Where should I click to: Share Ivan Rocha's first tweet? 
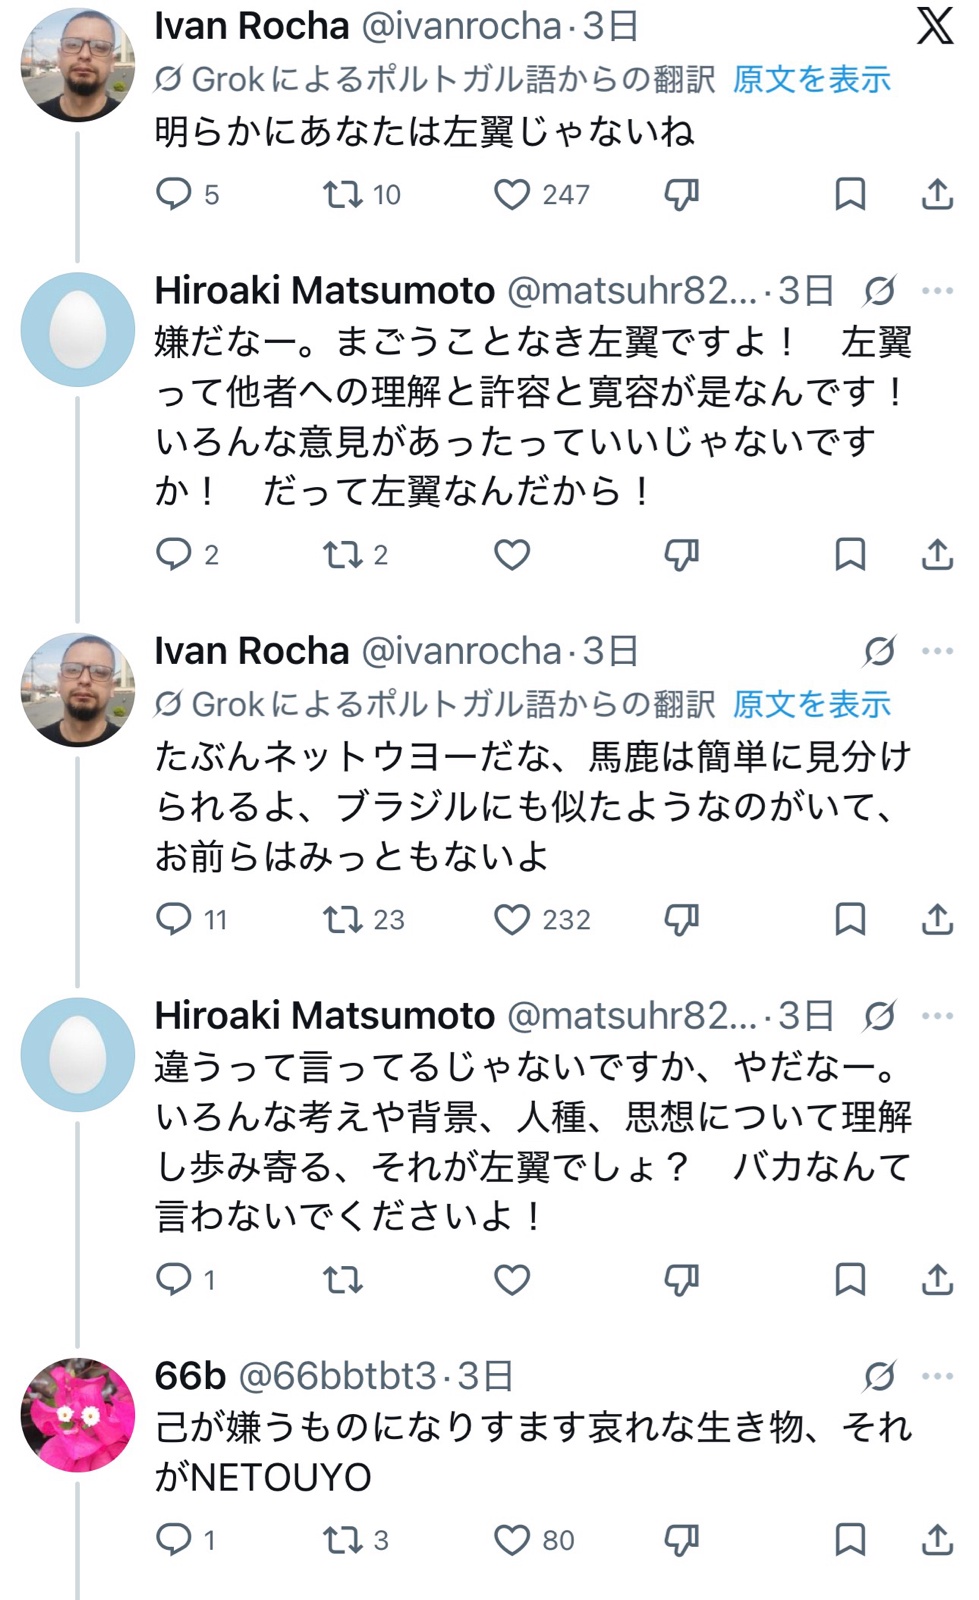[936, 194]
